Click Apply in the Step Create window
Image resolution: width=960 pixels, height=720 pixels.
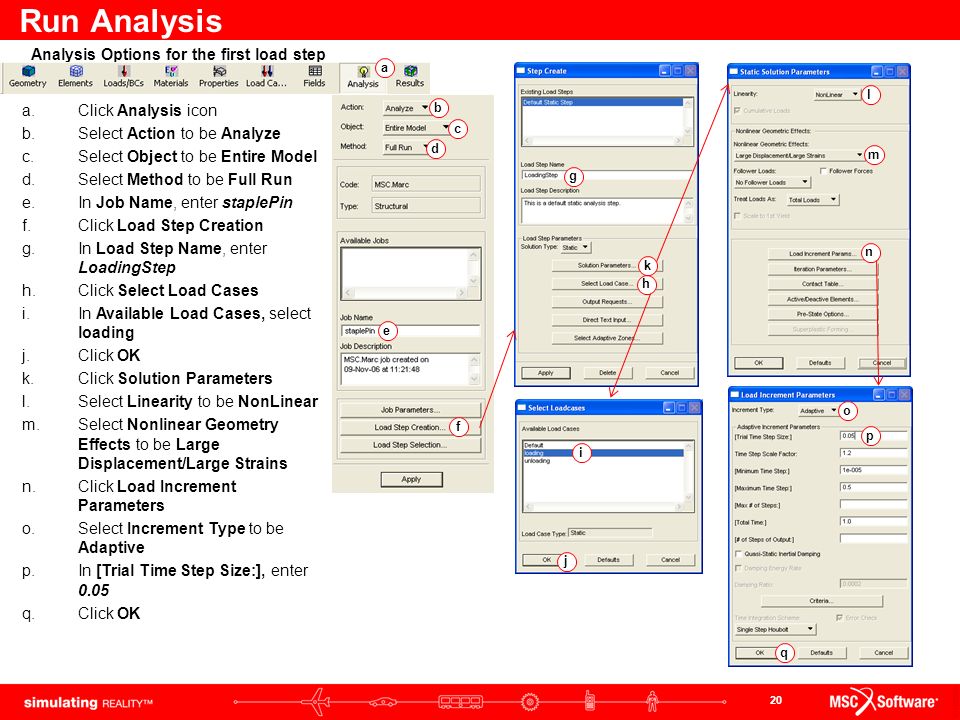pos(546,373)
